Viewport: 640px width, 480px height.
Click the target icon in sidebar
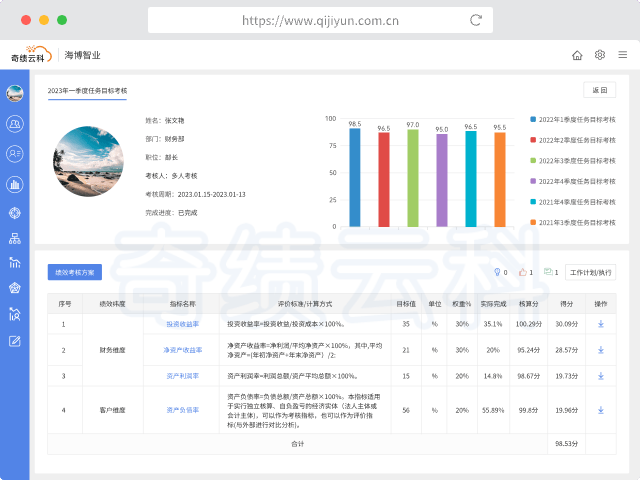(x=15, y=212)
